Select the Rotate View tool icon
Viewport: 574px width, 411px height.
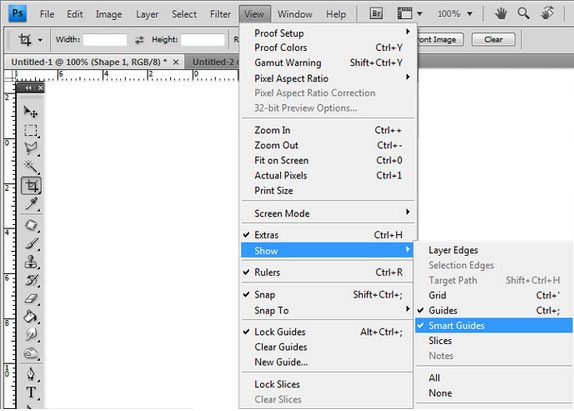547,14
